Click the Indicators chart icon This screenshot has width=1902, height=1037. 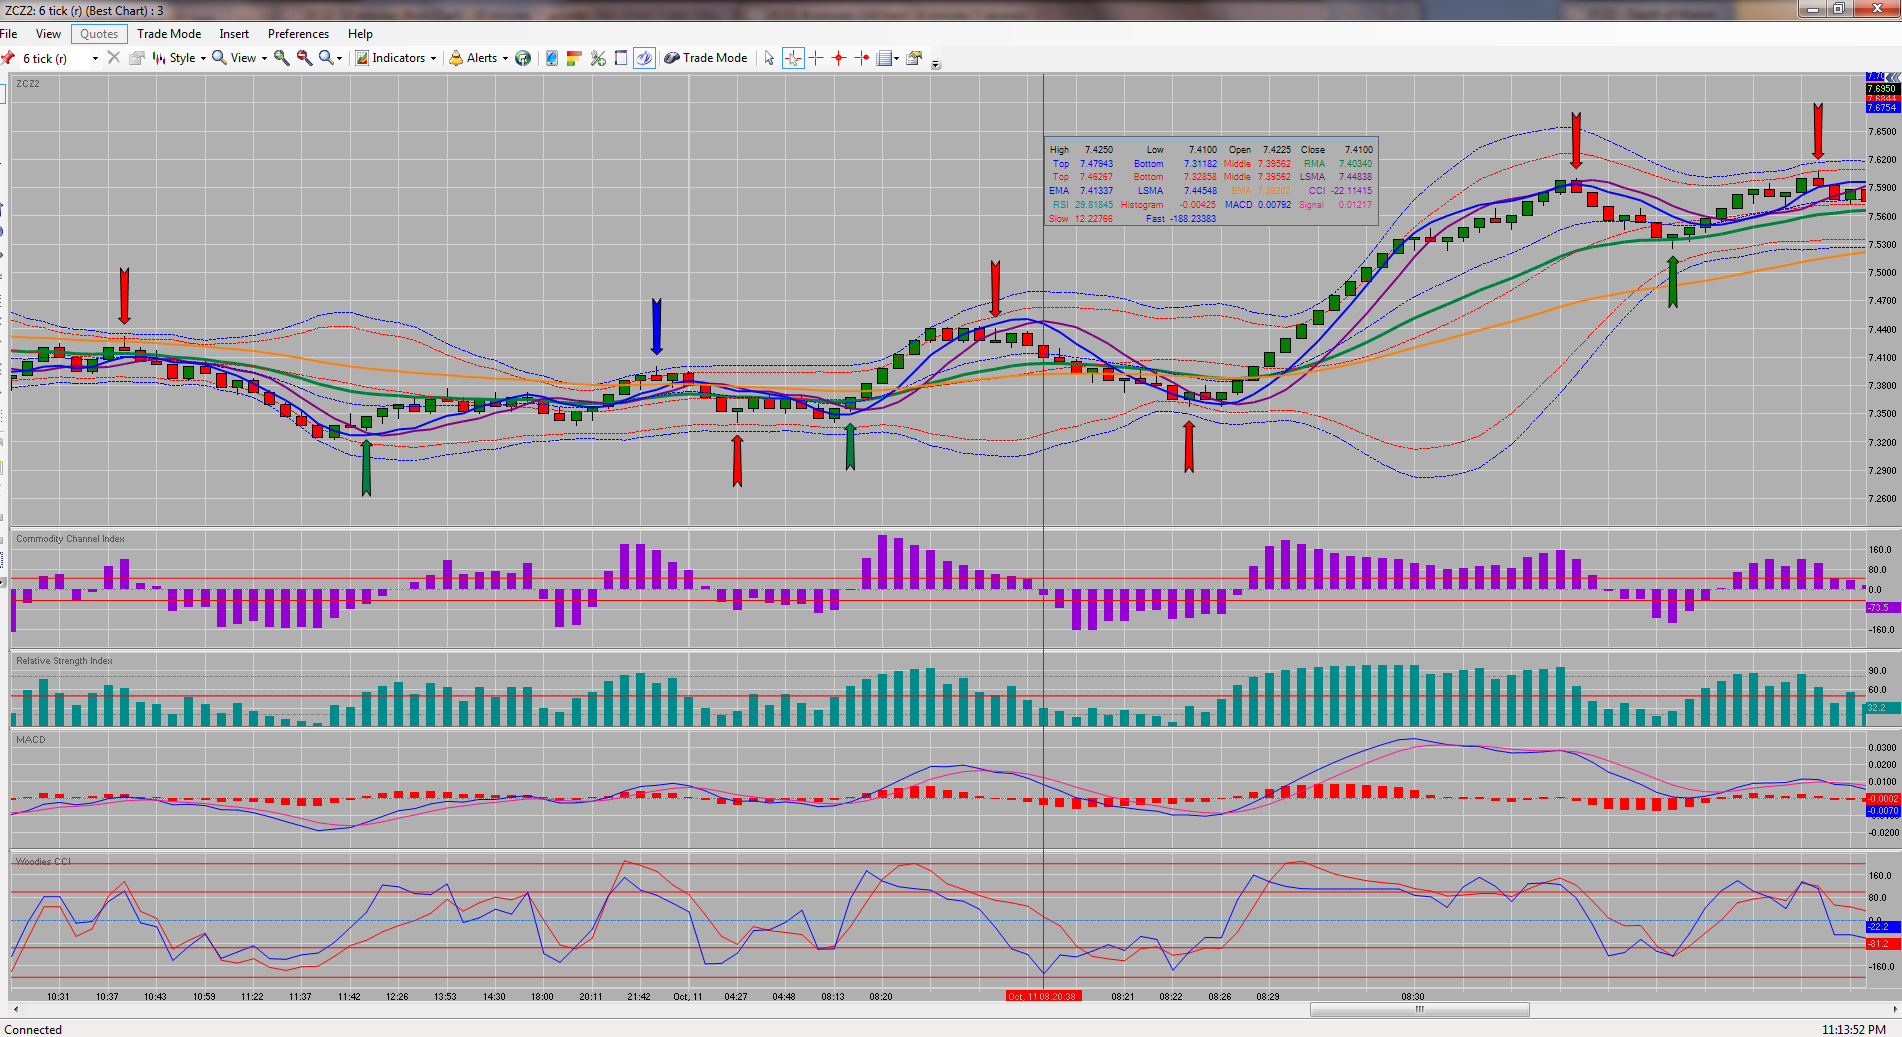click(362, 58)
